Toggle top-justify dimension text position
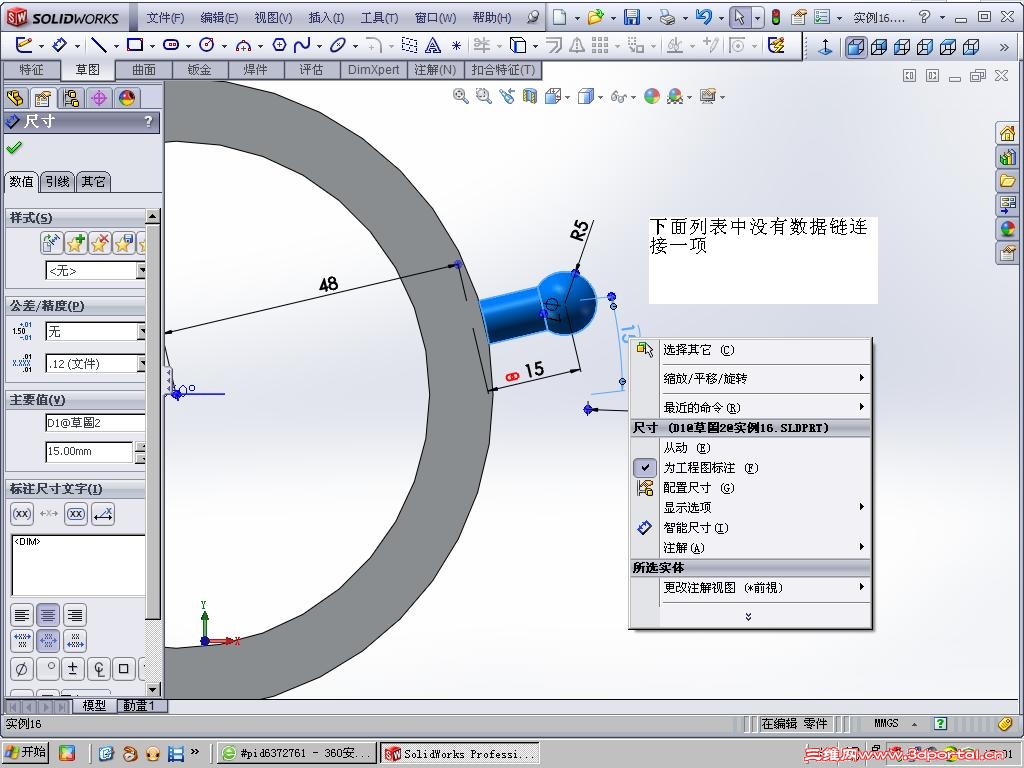The width and height of the screenshot is (1024, 768). tap(22, 641)
